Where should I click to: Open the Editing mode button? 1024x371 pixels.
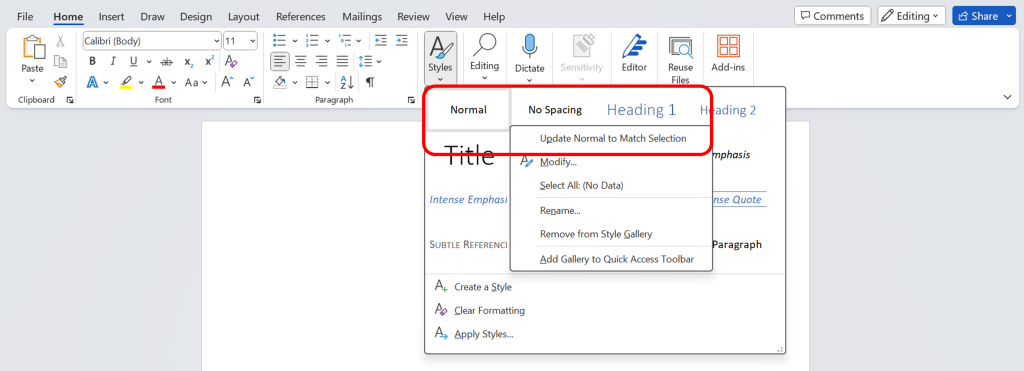click(x=911, y=16)
